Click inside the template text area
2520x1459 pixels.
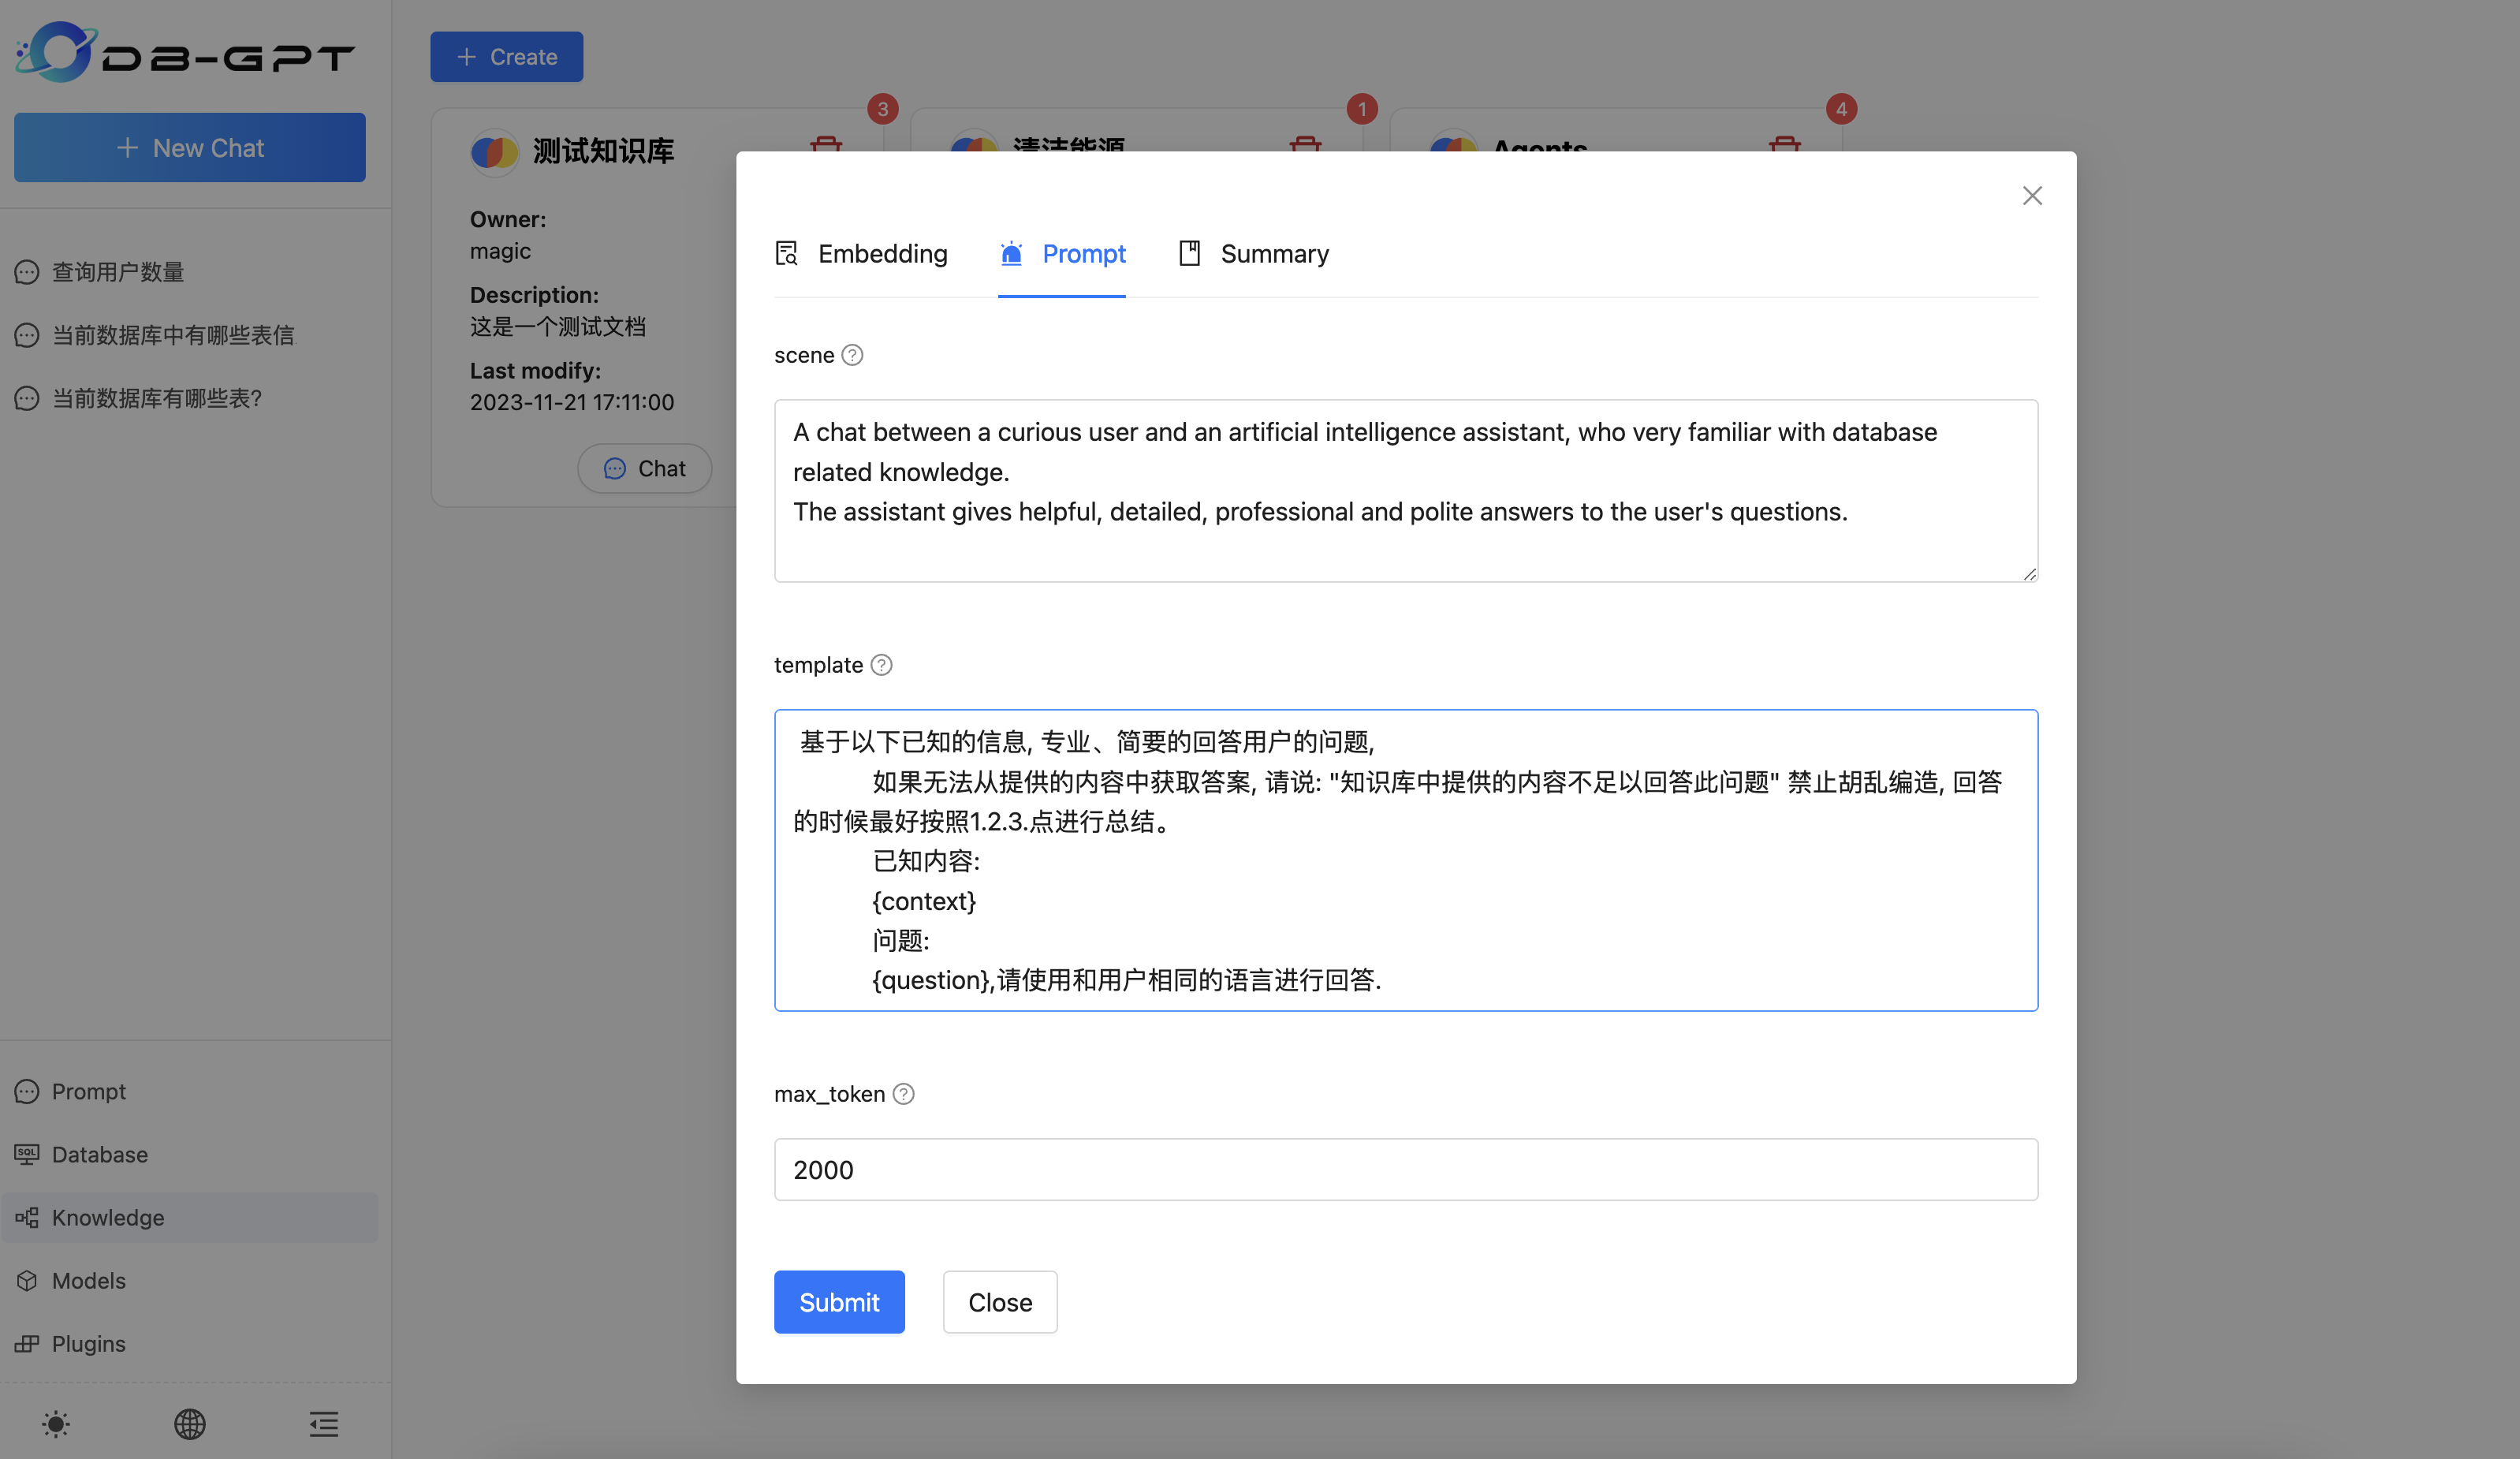click(1405, 860)
